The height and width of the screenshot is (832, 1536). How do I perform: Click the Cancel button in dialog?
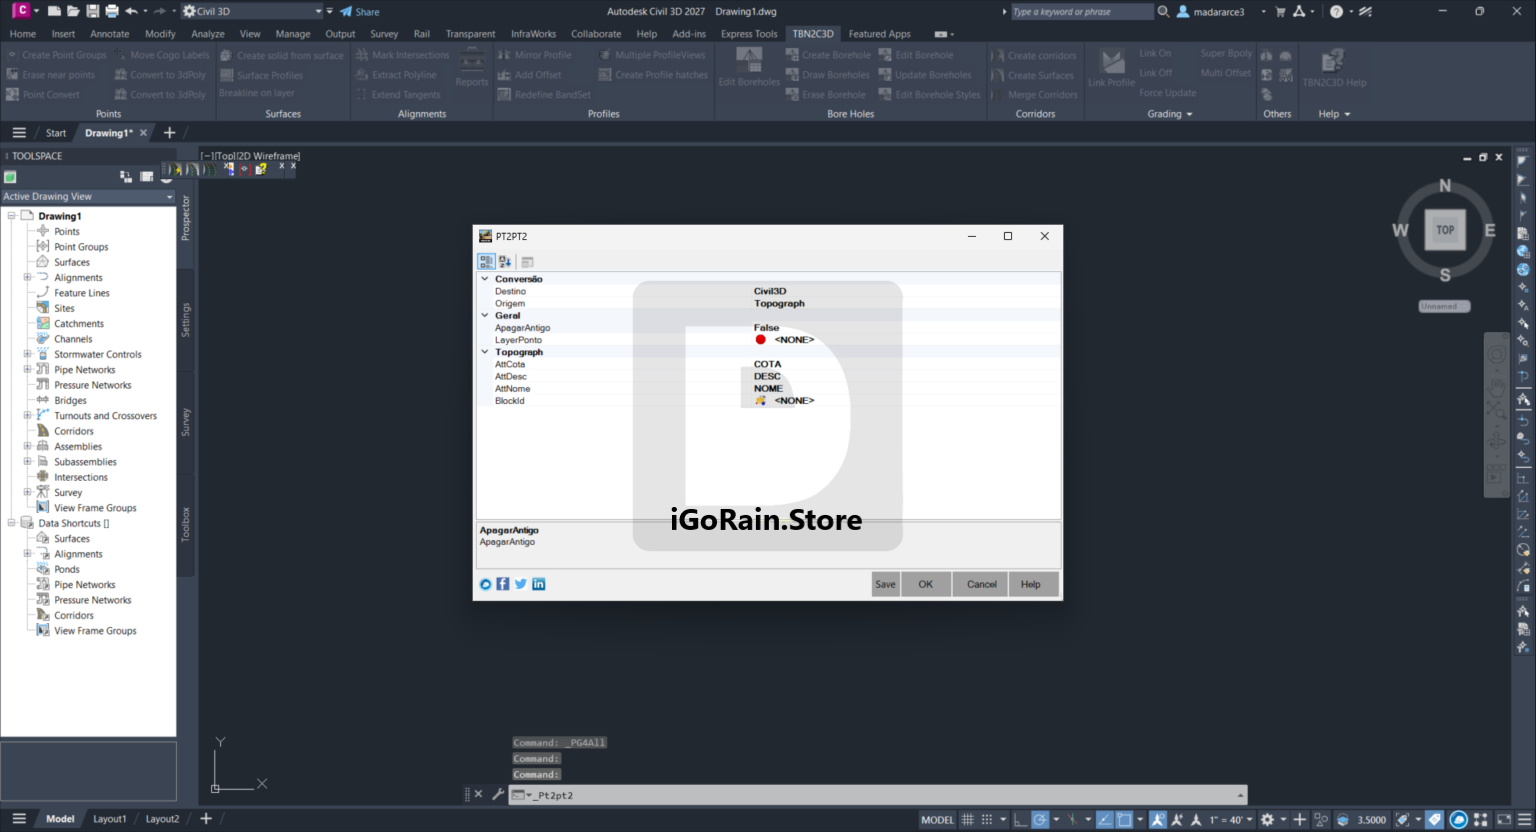981,585
